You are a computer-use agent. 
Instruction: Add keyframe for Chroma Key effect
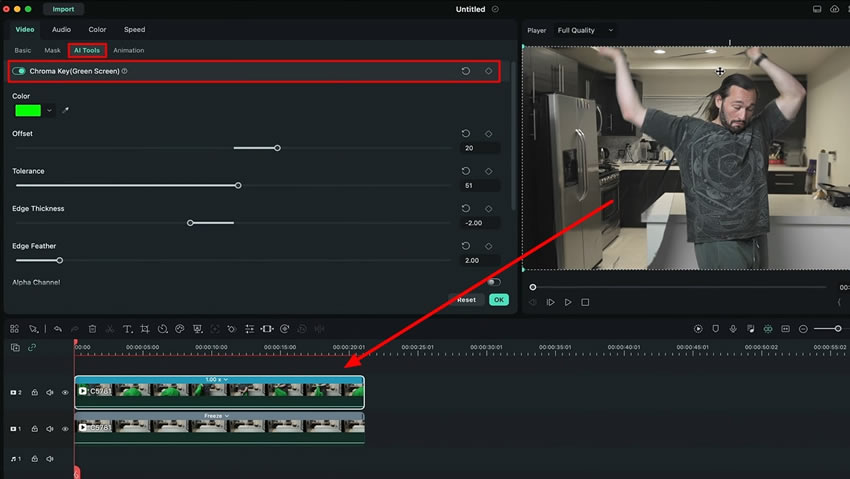pos(488,71)
